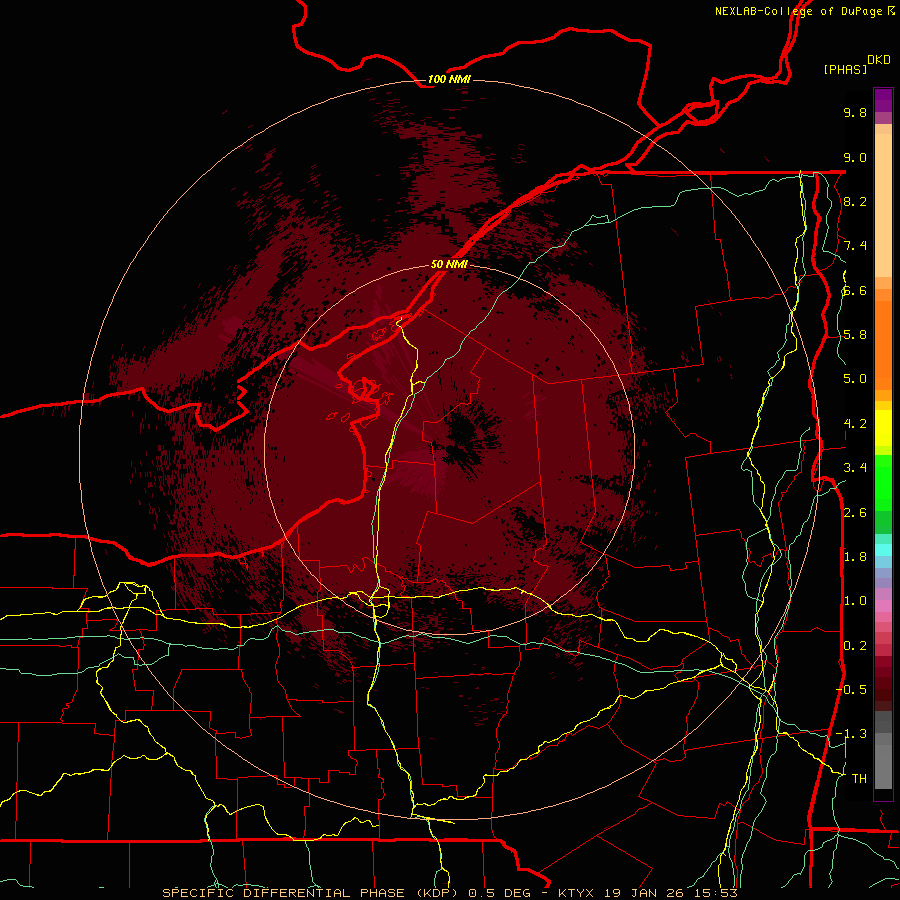Click the 8.2 legend value
Image resolution: width=900 pixels, height=900 pixels.
point(855,201)
